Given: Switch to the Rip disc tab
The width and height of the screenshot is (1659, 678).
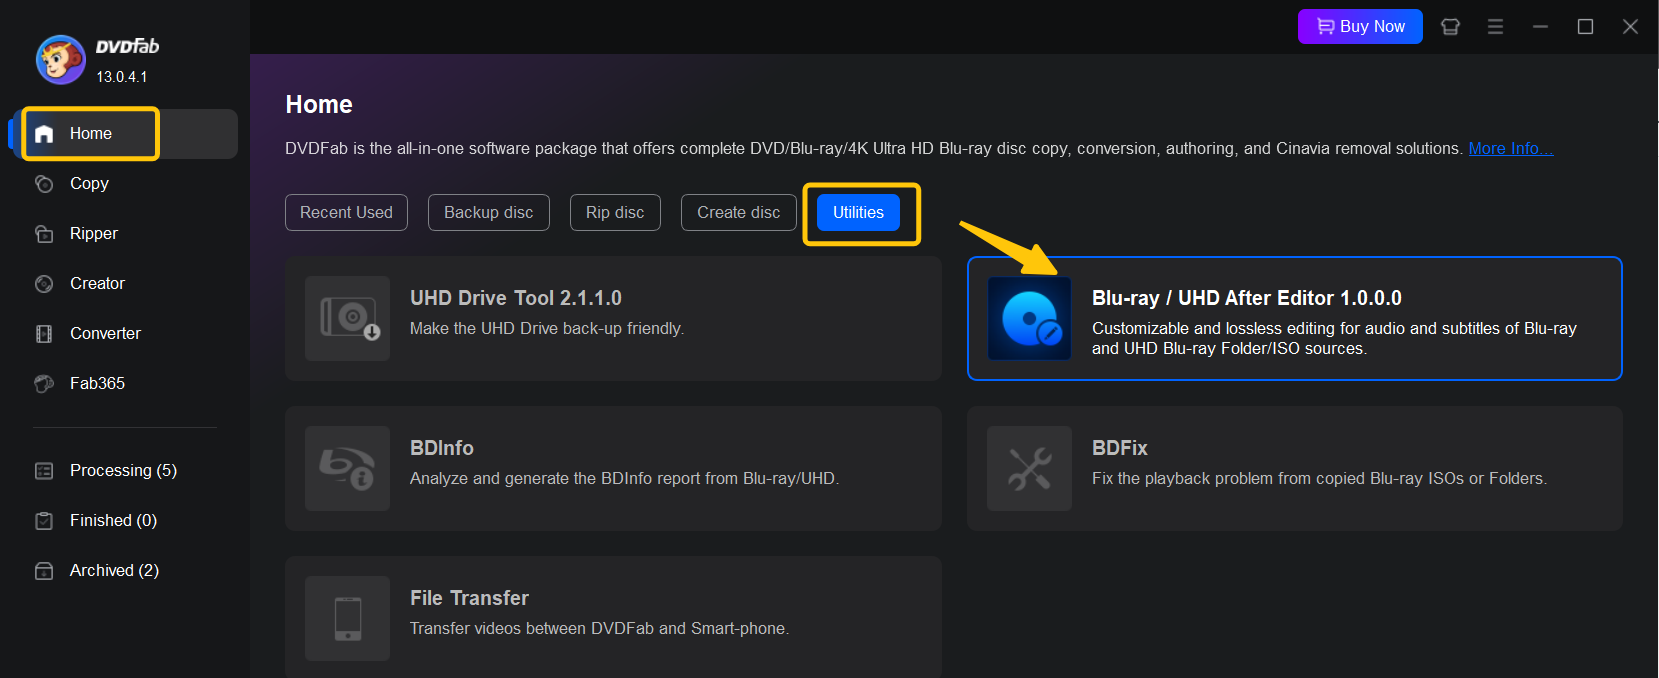Looking at the screenshot, I should pos(615,212).
